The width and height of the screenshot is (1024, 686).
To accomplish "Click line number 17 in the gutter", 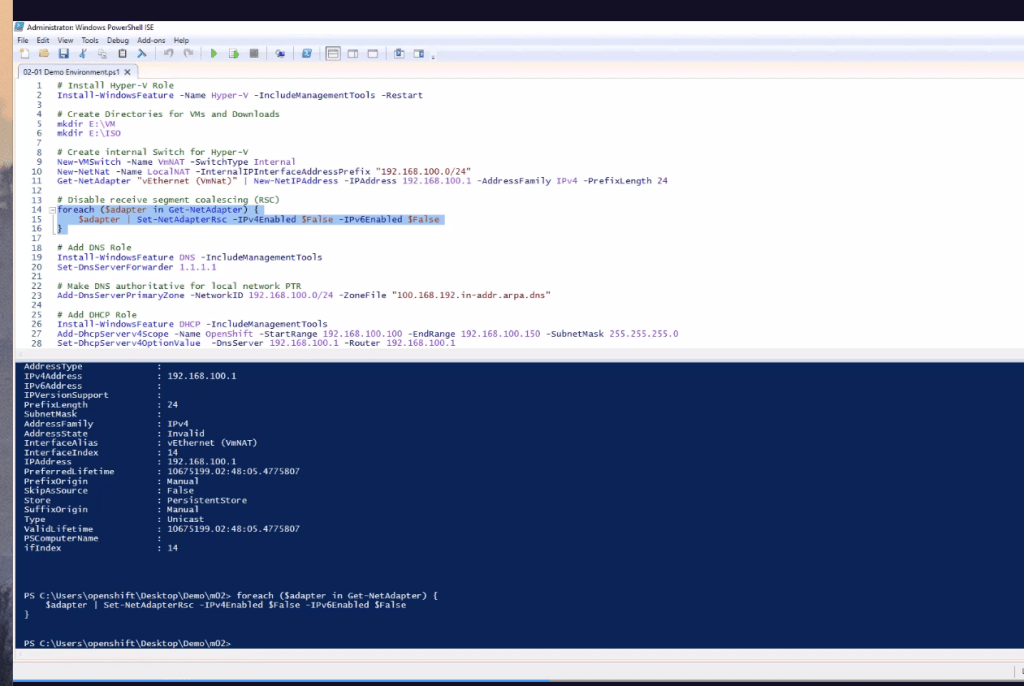I will coord(37,238).
